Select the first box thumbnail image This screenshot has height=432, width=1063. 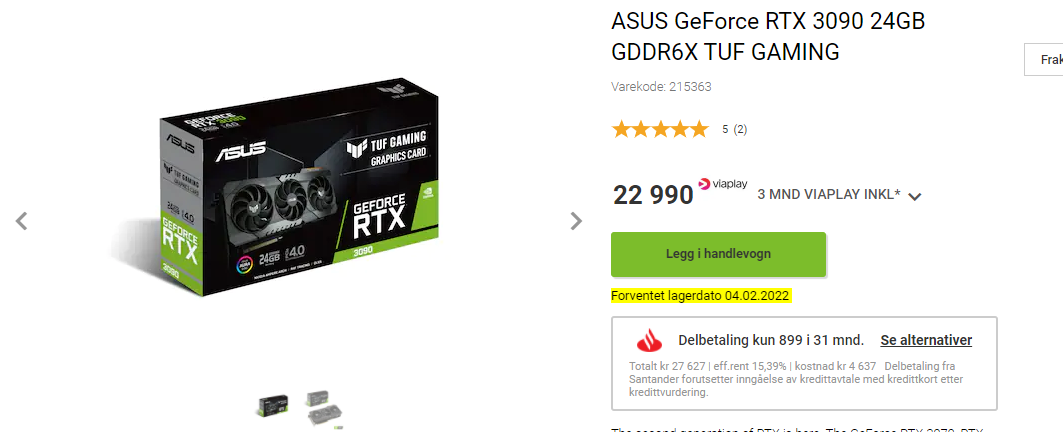[273, 407]
